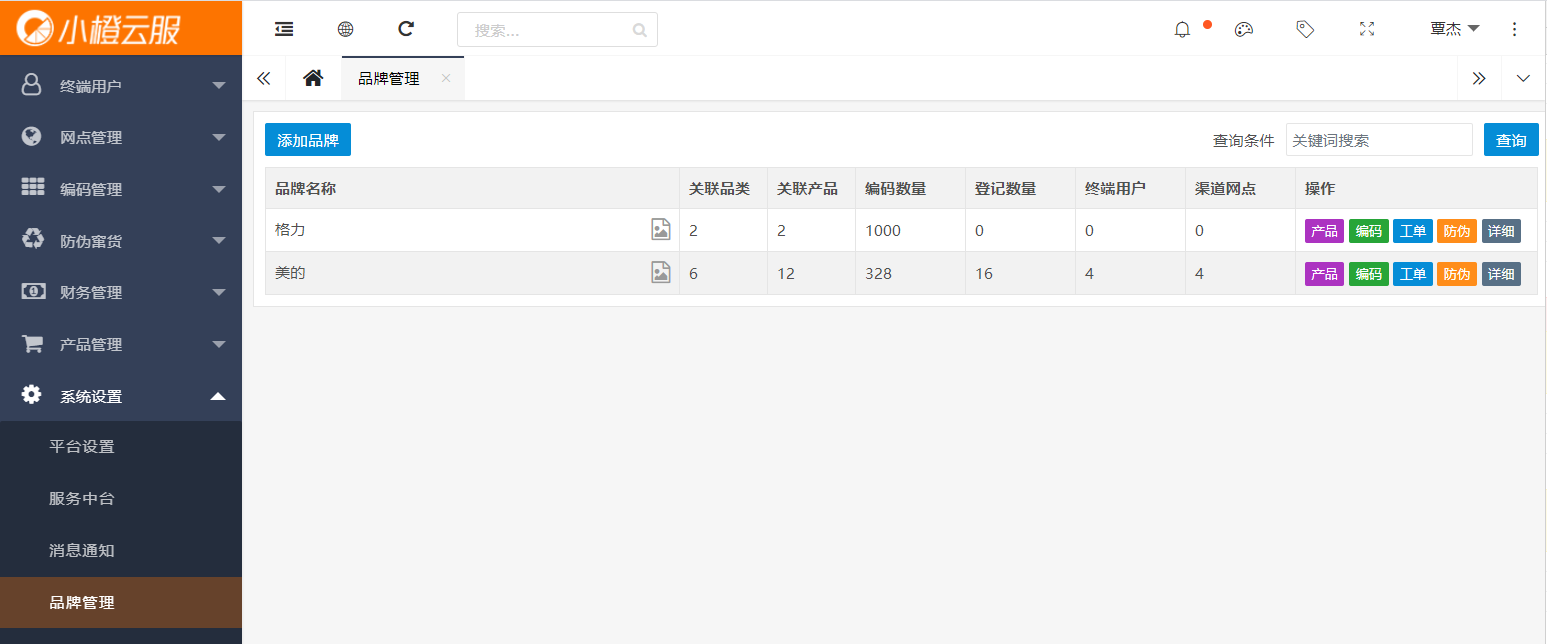Collapse the 系统设置 menu arrow
Screen dimensions: 1547x644
pyautogui.click(x=219, y=396)
